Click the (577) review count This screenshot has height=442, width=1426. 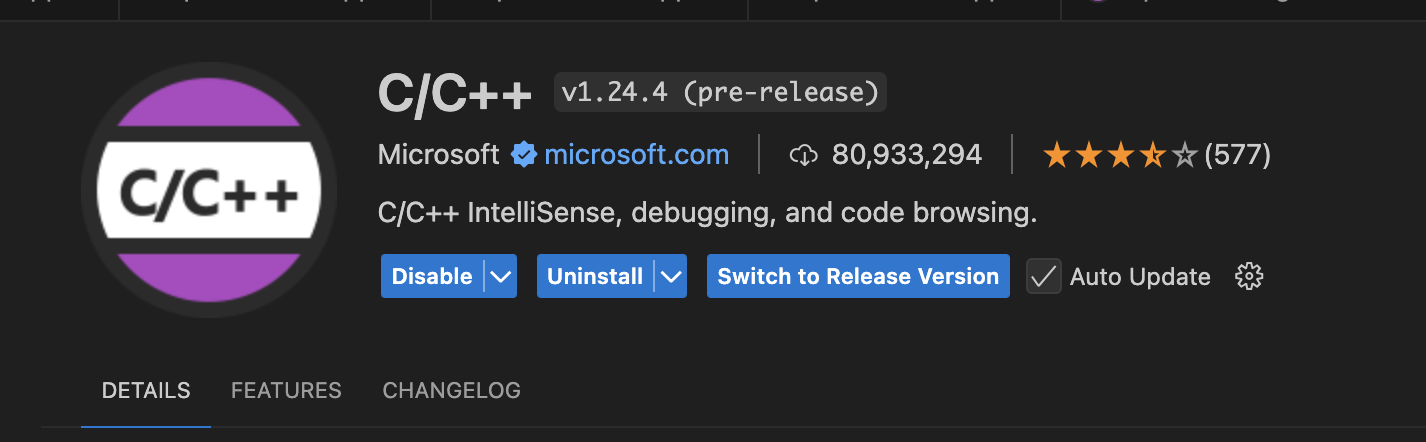pyautogui.click(x=1237, y=155)
